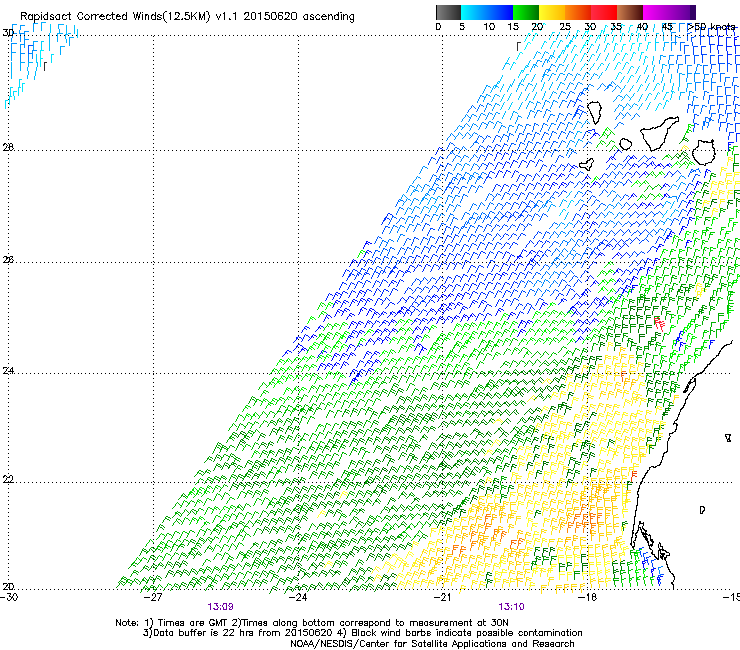The image size is (740, 650).
Task: Click the longitude label "-21" on bottom axis
Action: click(x=442, y=598)
